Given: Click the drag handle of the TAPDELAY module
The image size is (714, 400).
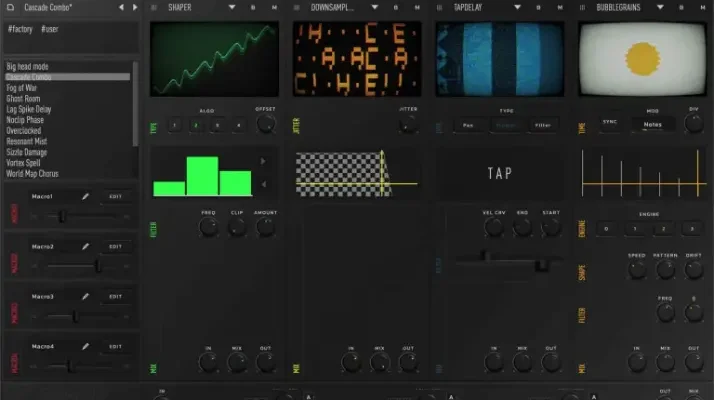Looking at the screenshot, I should click(x=441, y=7).
